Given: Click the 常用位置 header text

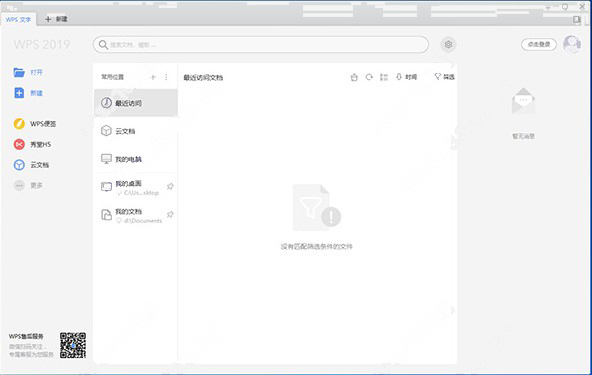Looking at the screenshot, I should coord(113,77).
